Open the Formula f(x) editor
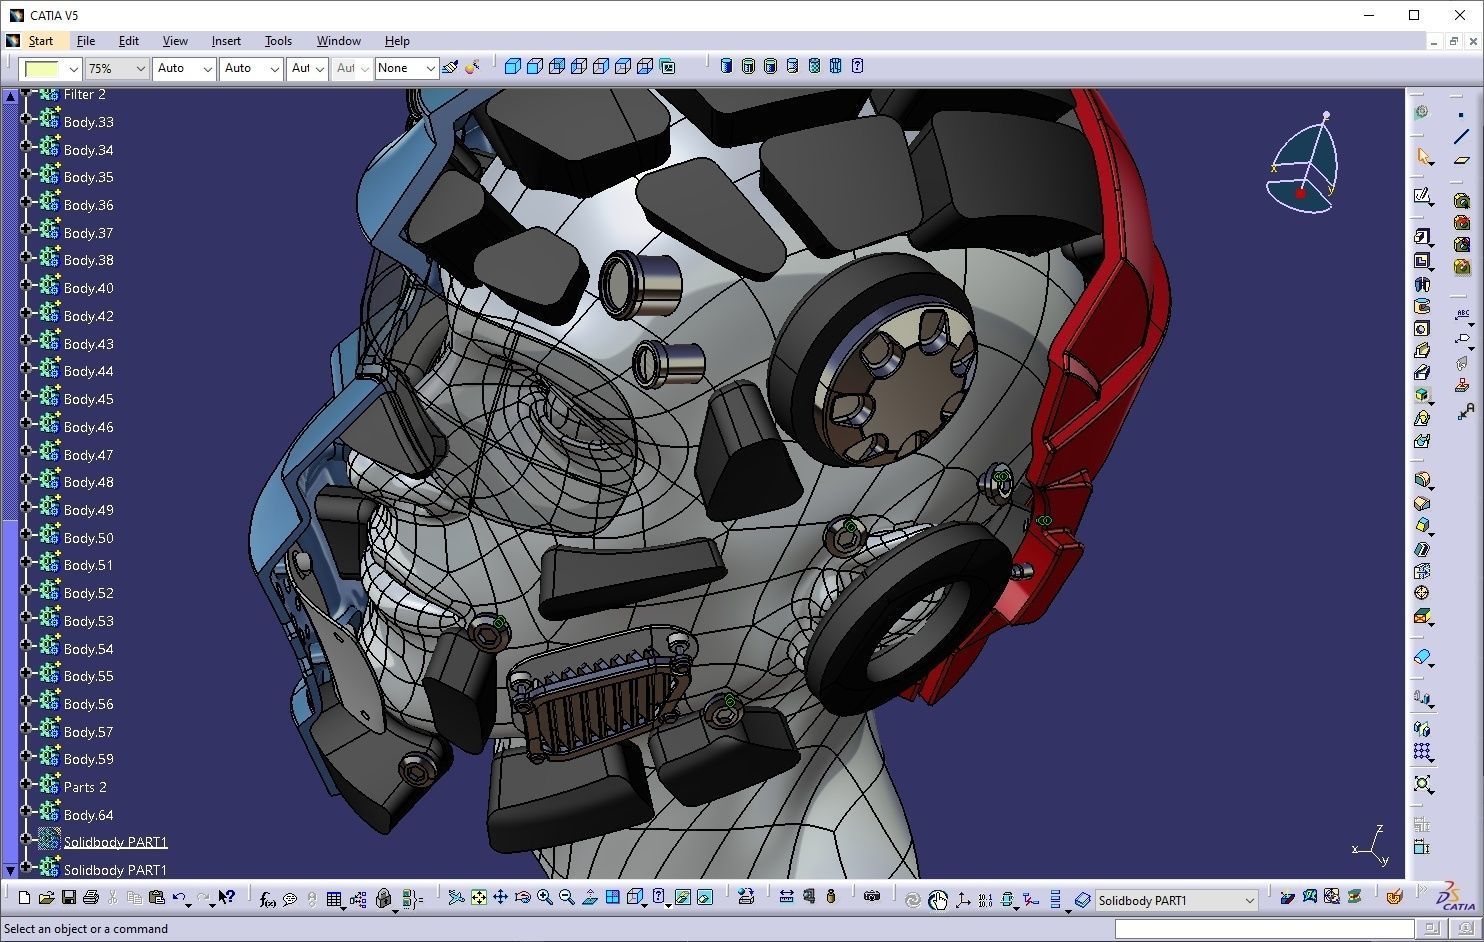 [x=267, y=899]
